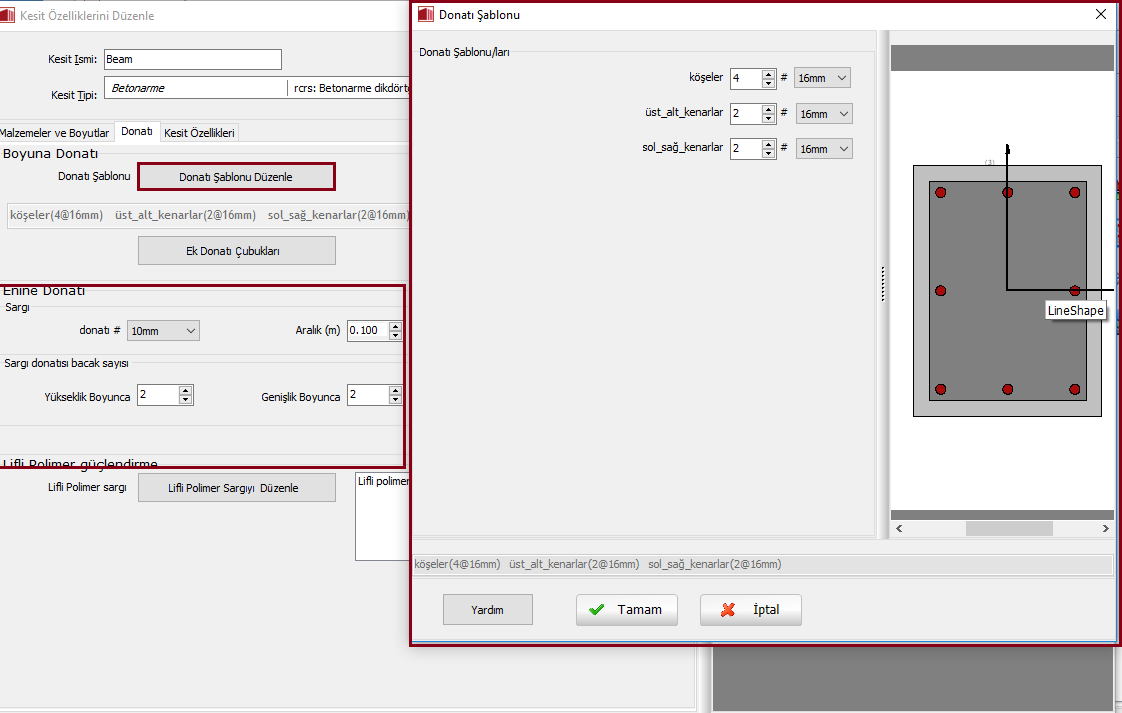Click the top-middle rebar in section preview

point(1007,192)
